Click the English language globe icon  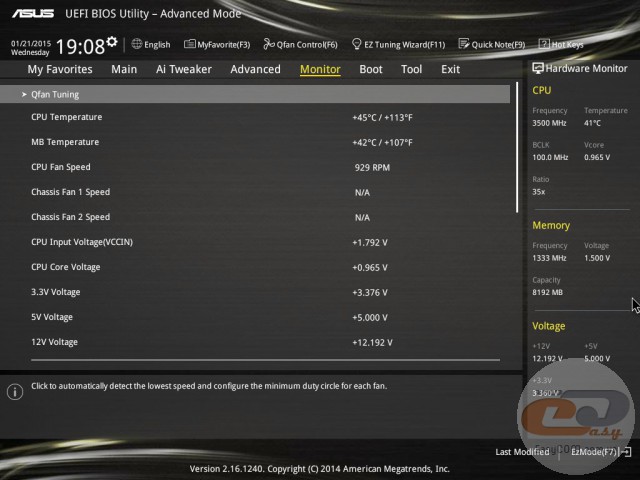coord(137,44)
